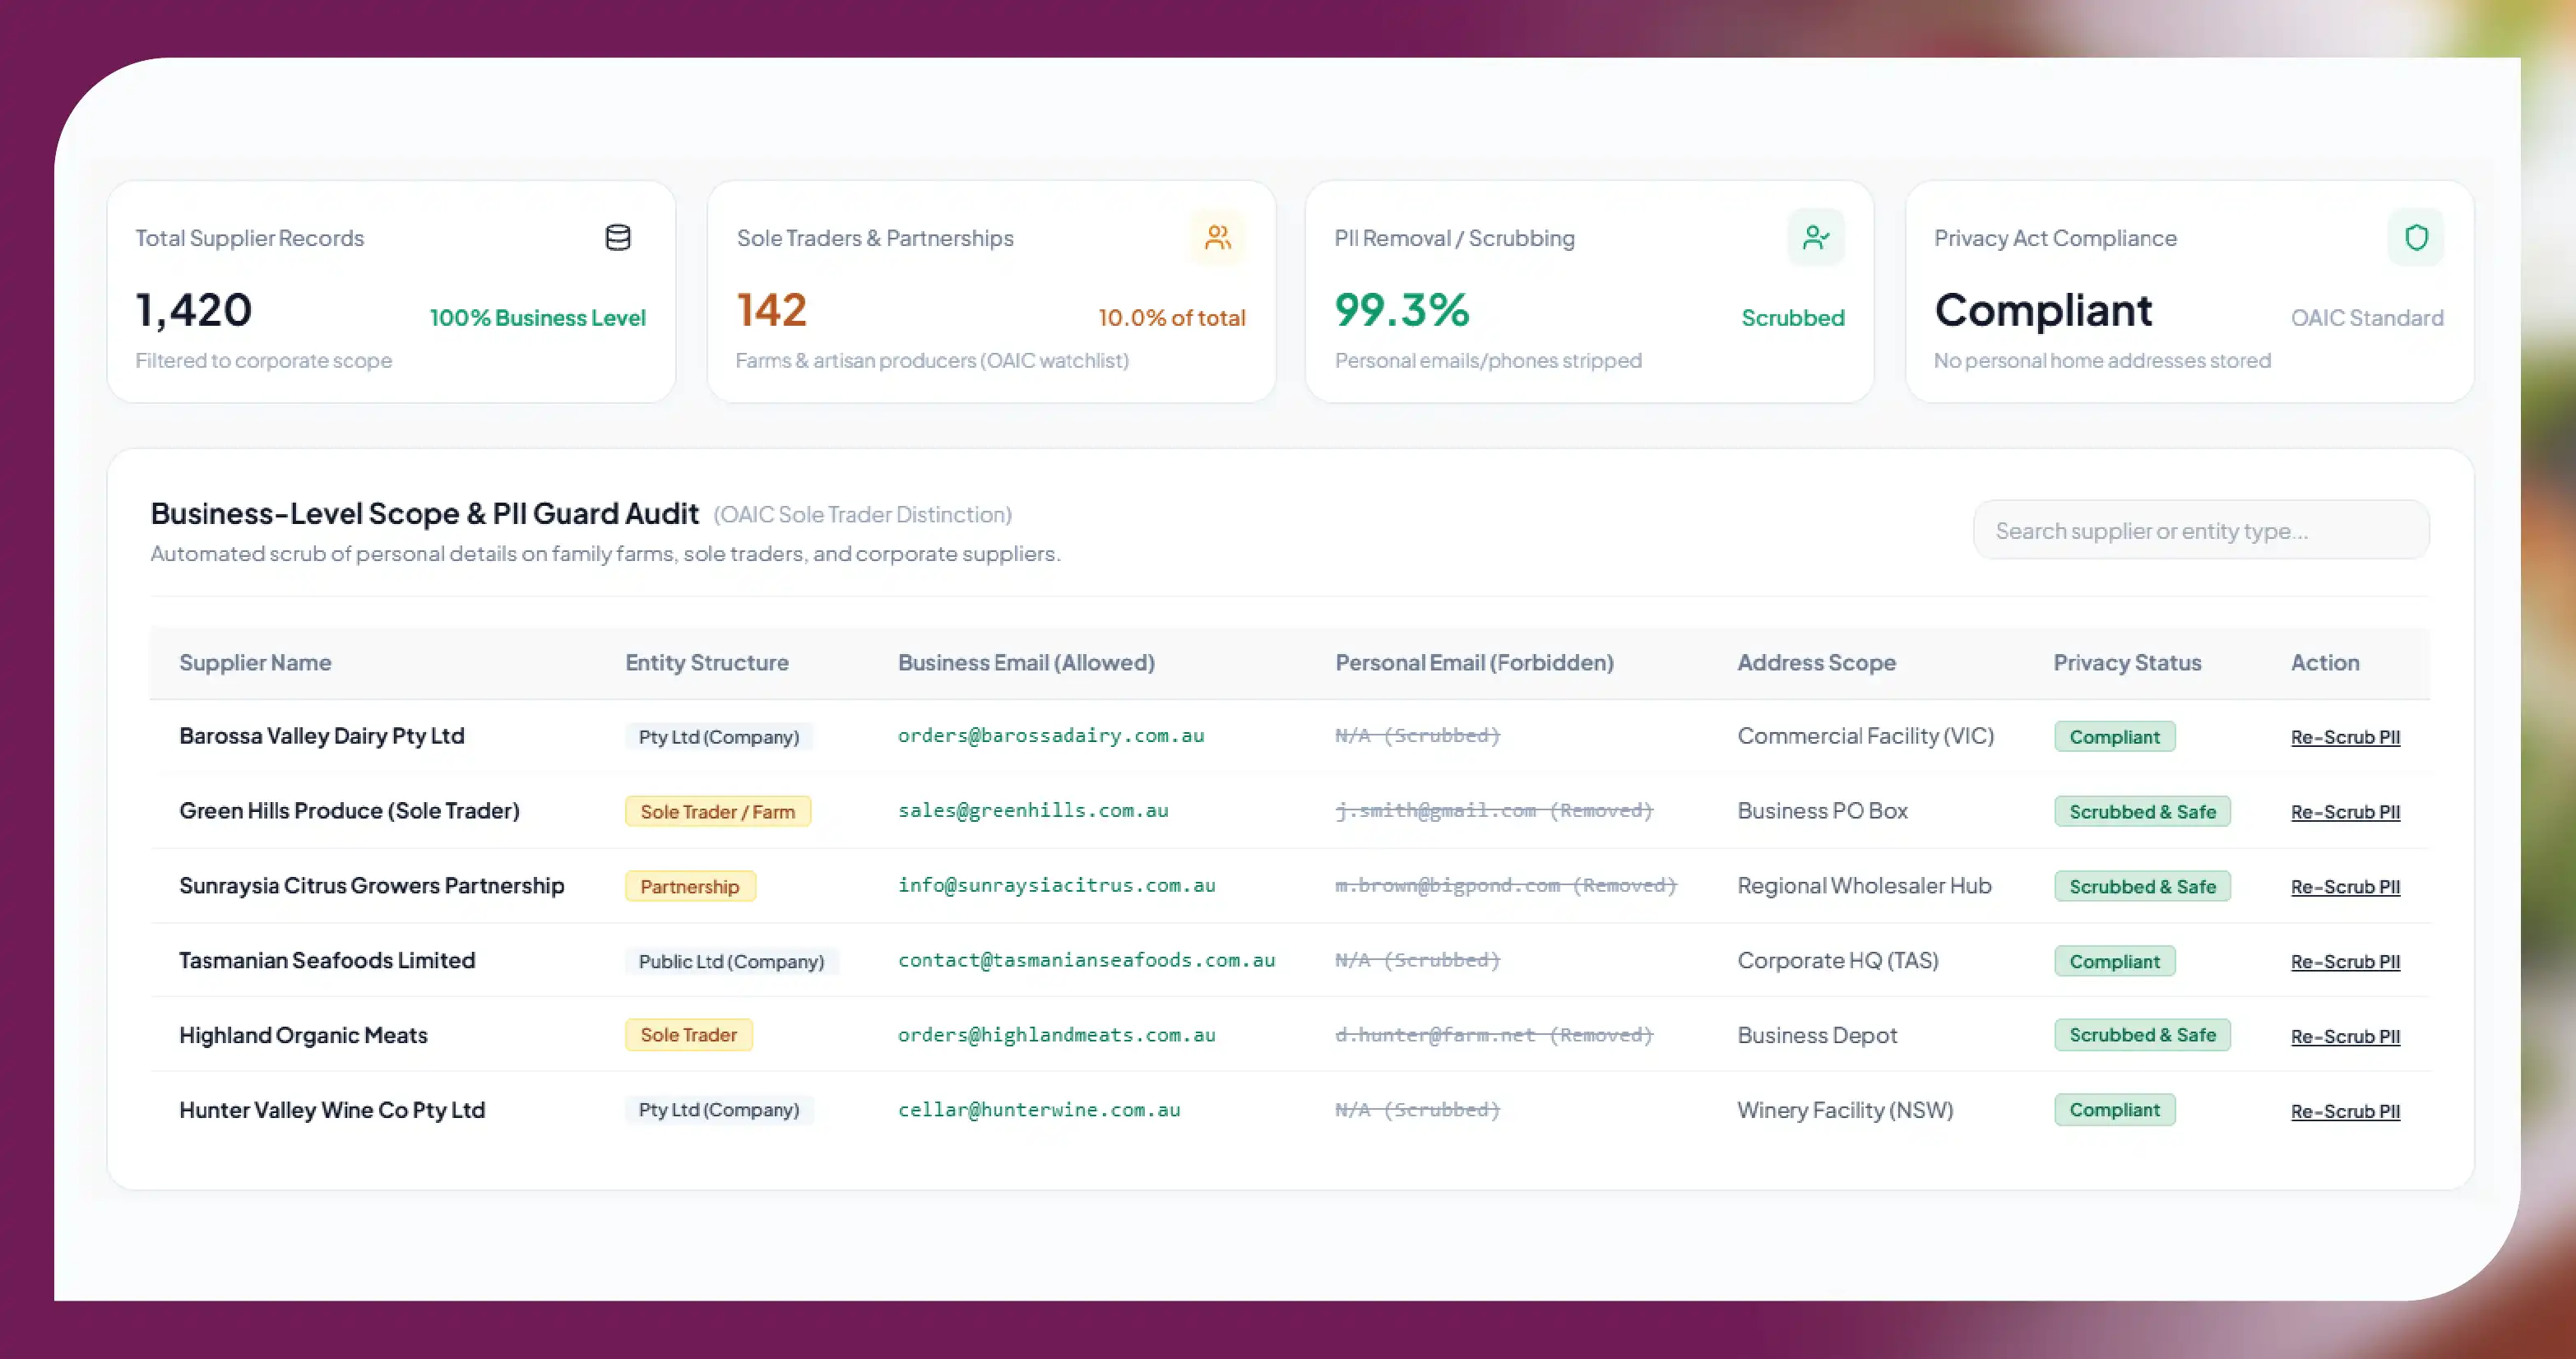Click the 1,420 total supplier records value
Screen dimensions: 2576x1359
pyautogui.click(x=194, y=310)
